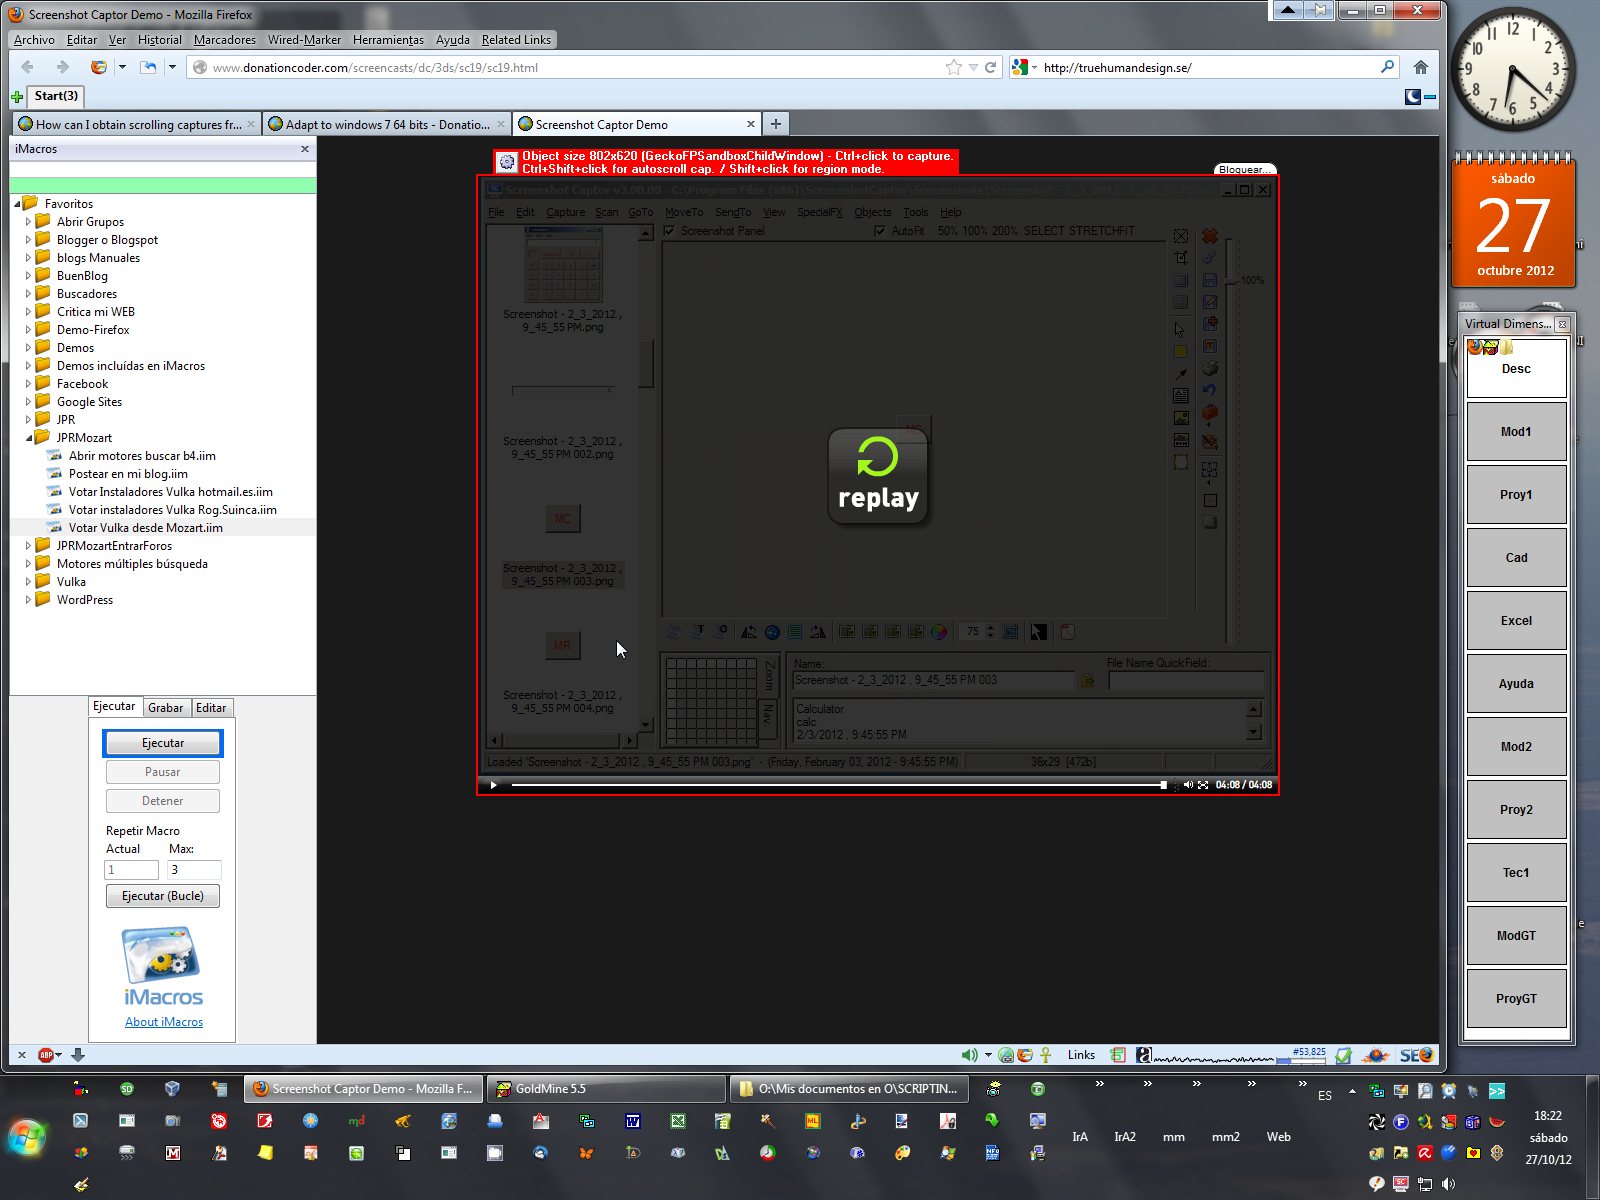Expand the WordPress folder
The width and height of the screenshot is (1600, 1200).
coord(28,600)
